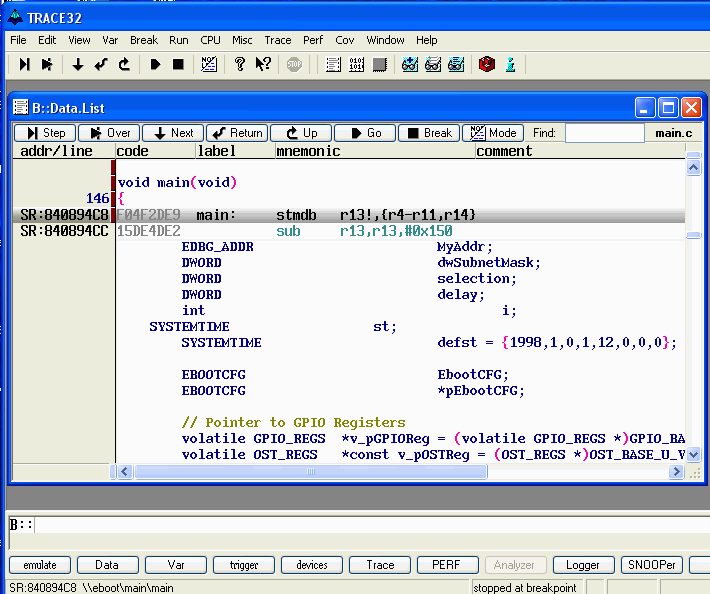This screenshot has width=710, height=594.
Task: Open the Edit menu
Action: coord(47,40)
